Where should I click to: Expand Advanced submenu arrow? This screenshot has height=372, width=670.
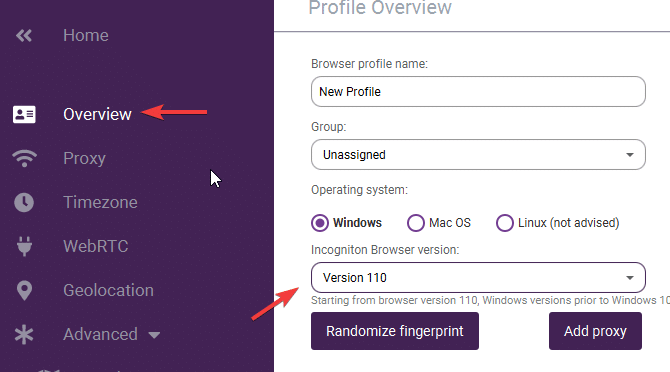click(x=154, y=335)
